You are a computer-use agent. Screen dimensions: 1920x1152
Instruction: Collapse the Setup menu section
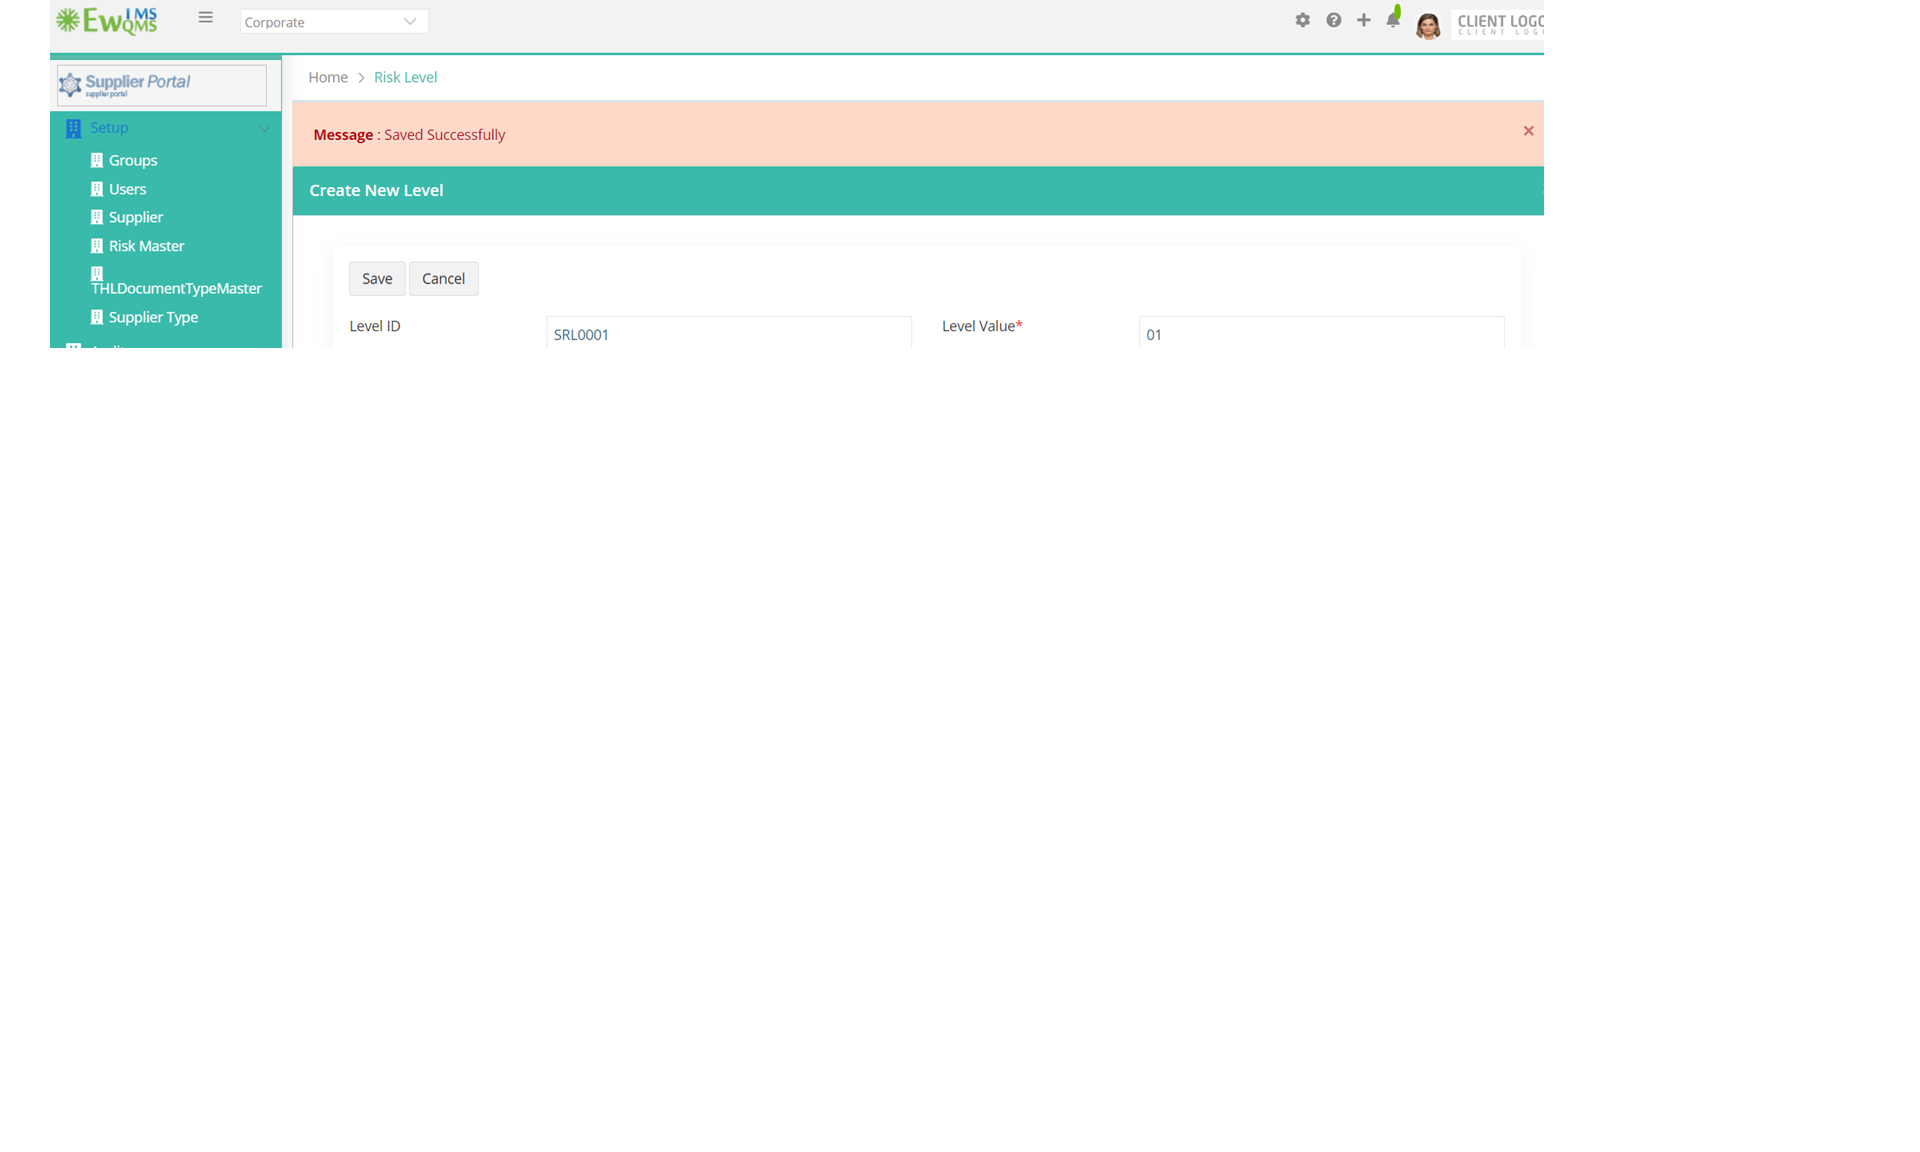click(x=264, y=129)
